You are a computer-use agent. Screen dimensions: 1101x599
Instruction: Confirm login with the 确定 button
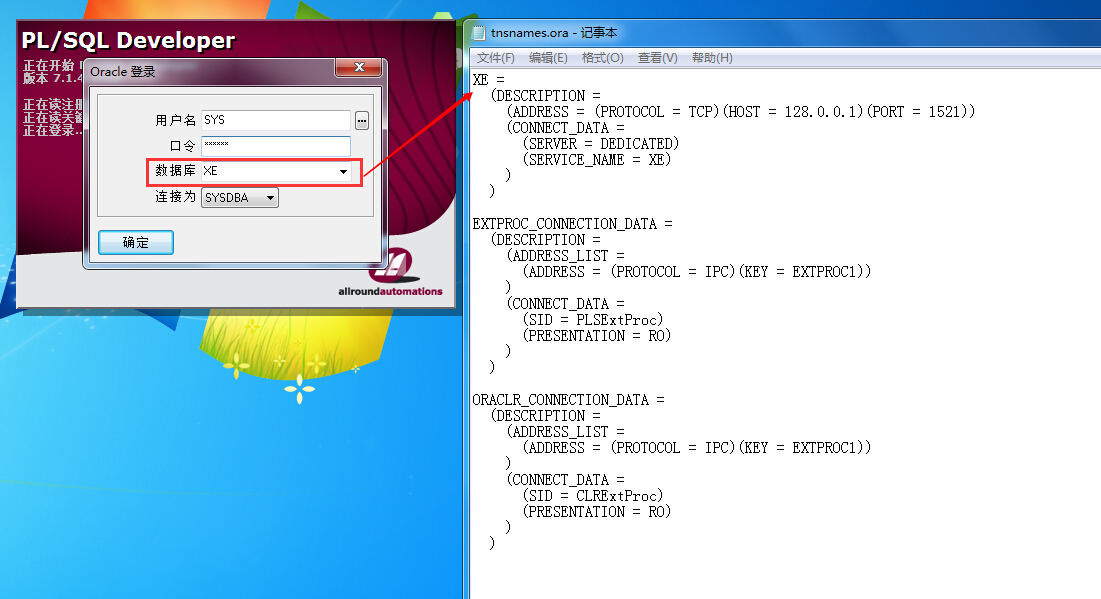tap(136, 242)
